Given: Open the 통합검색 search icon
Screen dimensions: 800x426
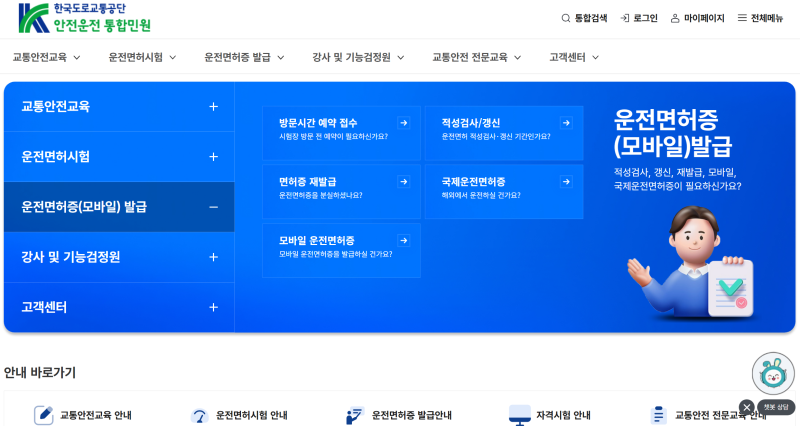Looking at the screenshot, I should point(565,18).
